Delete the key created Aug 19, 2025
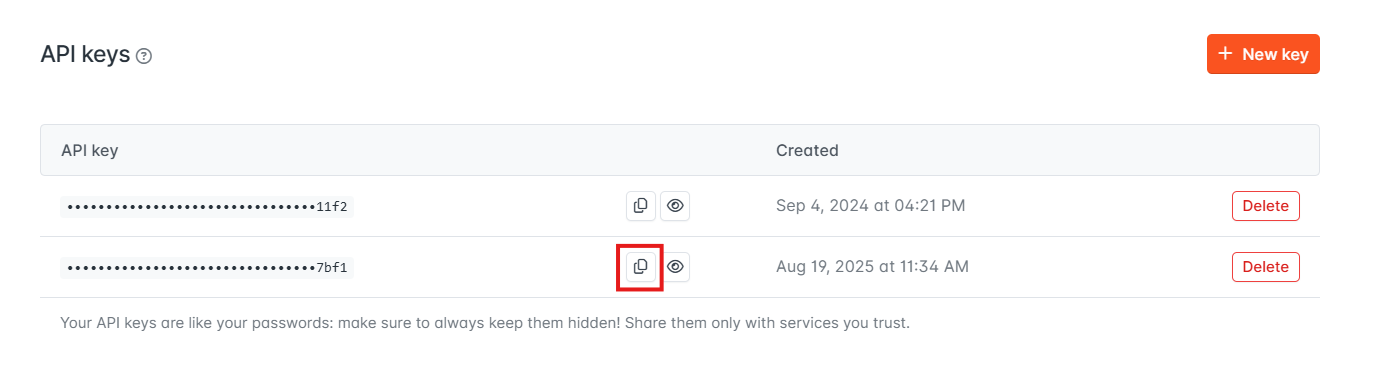Image resolution: width=1375 pixels, height=381 pixels. pos(1265,267)
